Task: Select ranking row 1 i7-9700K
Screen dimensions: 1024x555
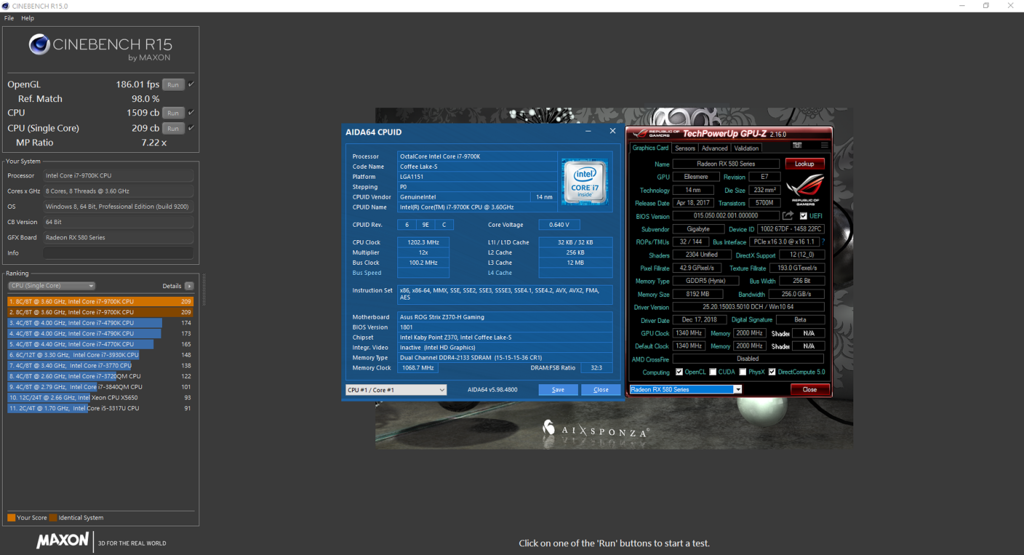Action: (100, 302)
